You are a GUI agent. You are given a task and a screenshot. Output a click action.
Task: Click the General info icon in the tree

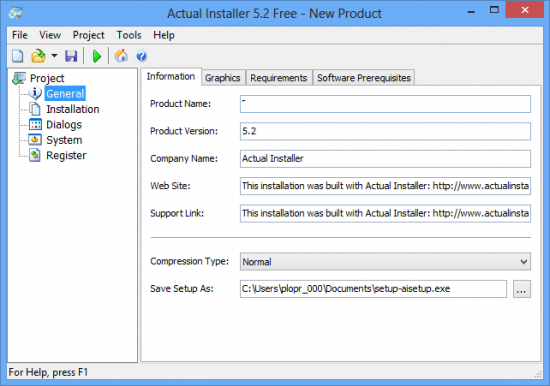point(35,93)
